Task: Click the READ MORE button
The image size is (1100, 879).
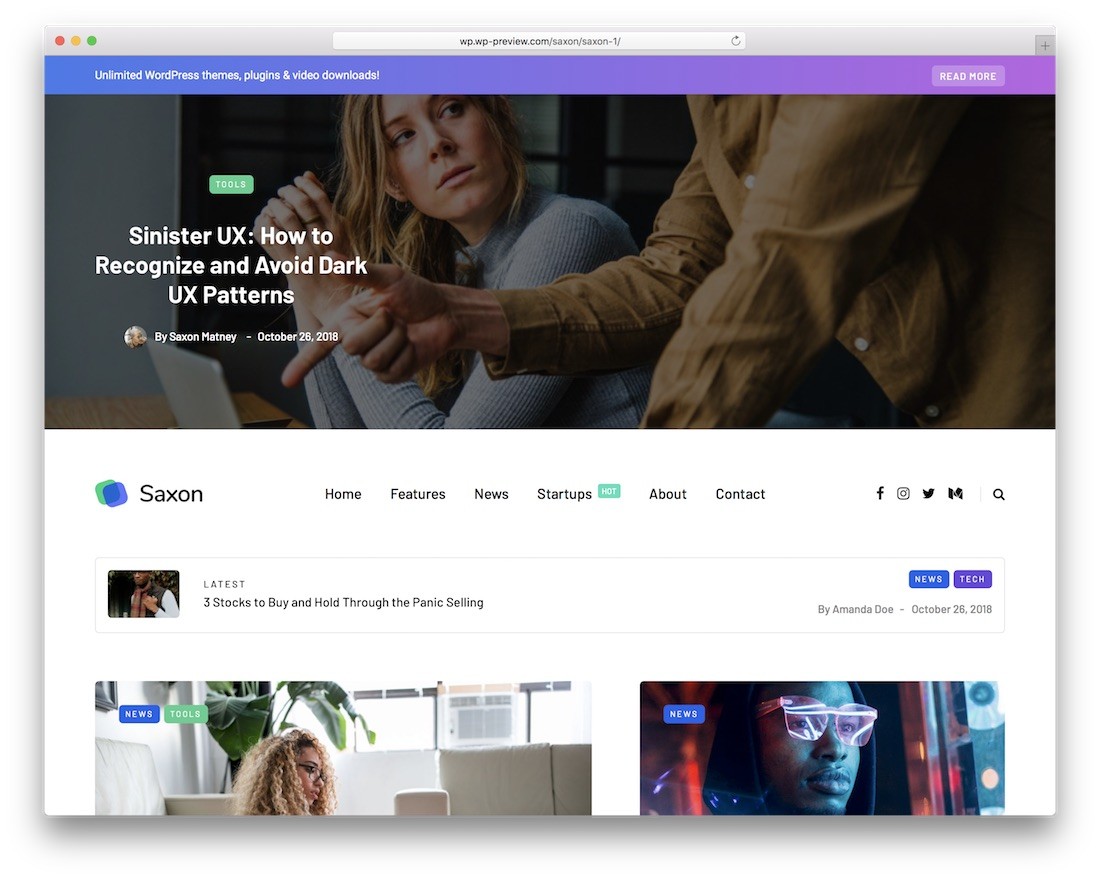Action: pyautogui.click(x=967, y=76)
